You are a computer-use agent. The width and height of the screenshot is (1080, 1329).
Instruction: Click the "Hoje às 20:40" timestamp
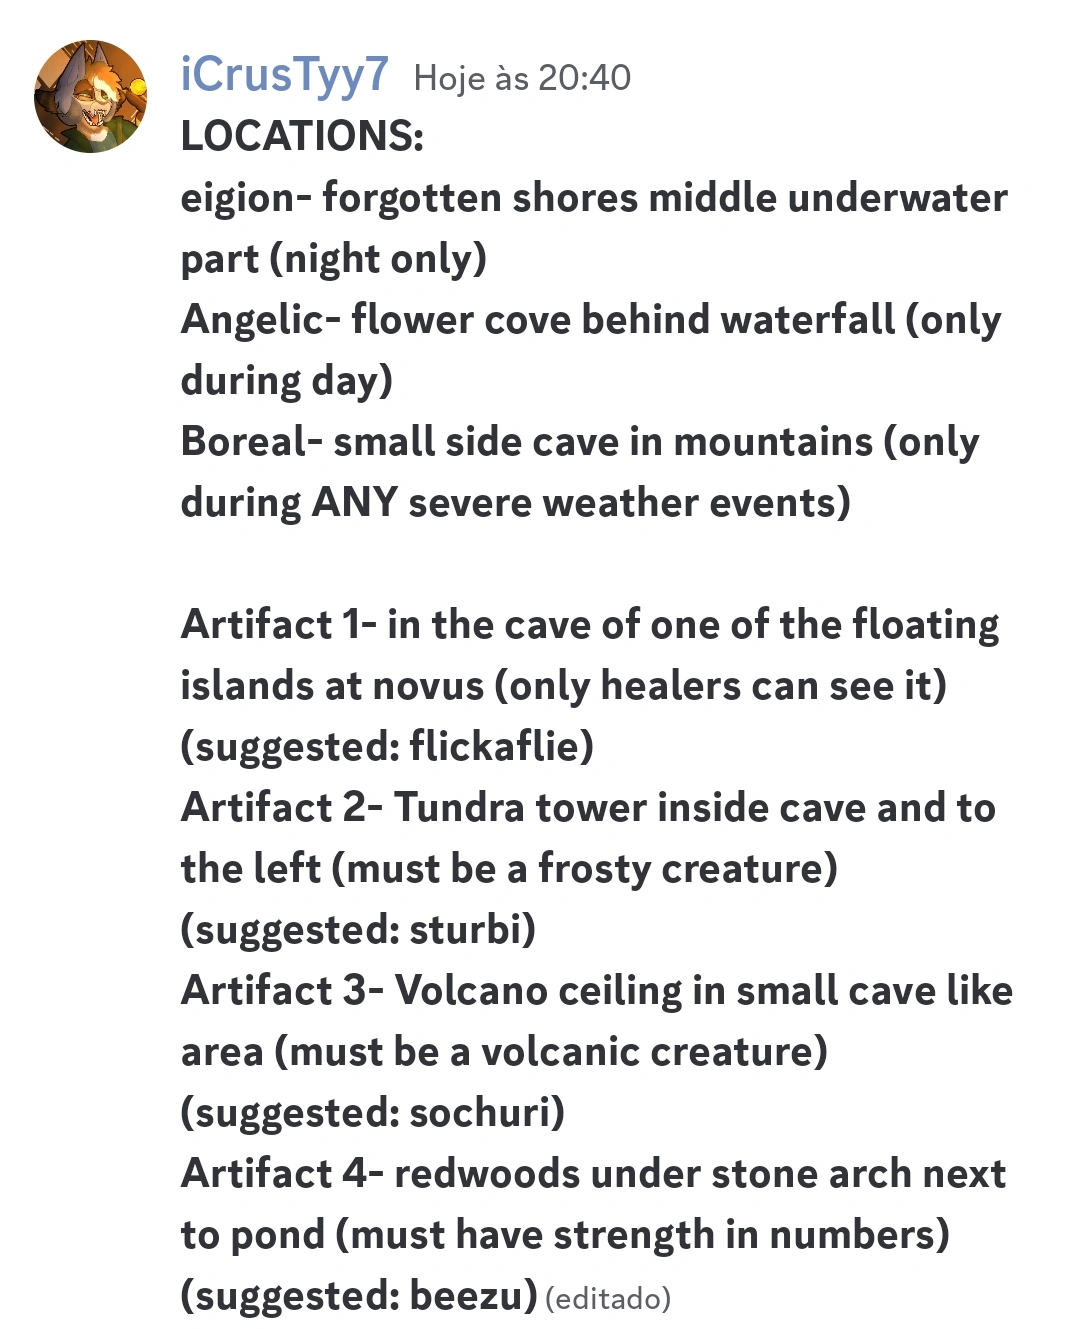pos(522,78)
